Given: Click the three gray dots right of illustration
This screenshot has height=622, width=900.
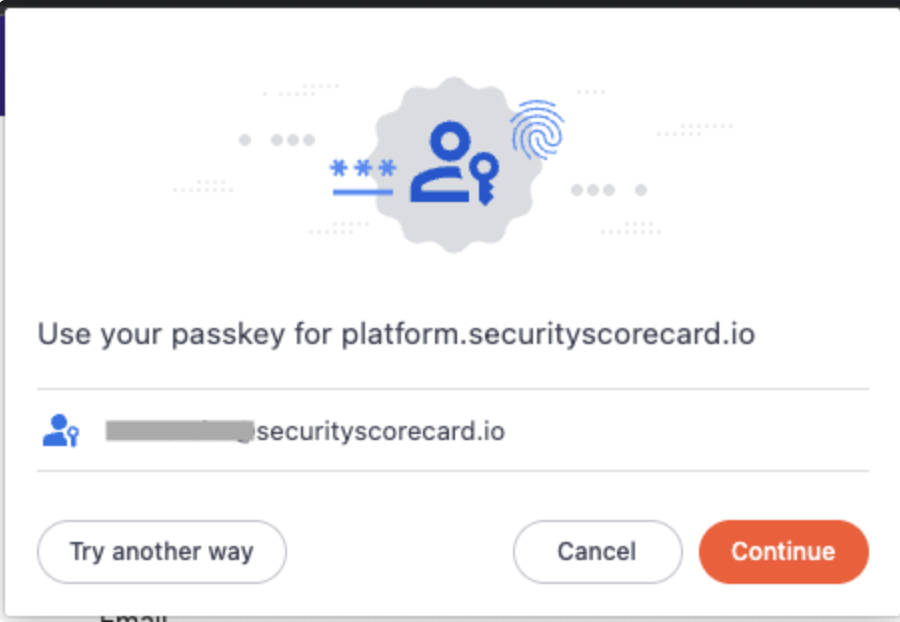Looking at the screenshot, I should pos(592,189).
